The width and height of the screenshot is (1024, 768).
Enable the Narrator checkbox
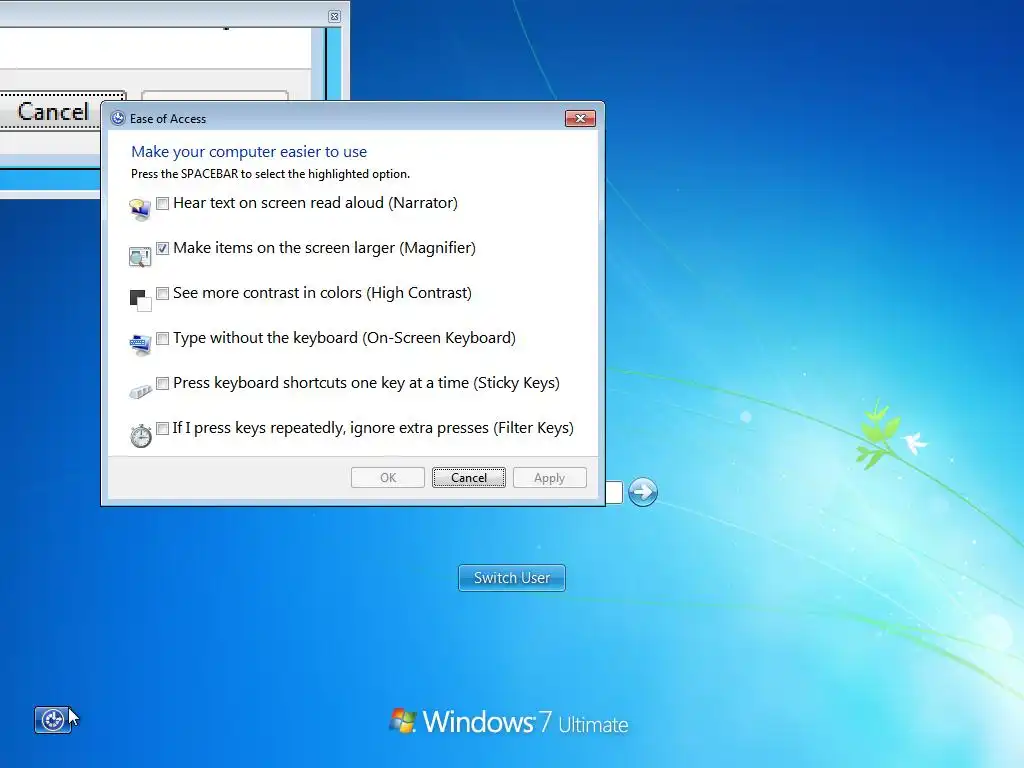pos(163,203)
